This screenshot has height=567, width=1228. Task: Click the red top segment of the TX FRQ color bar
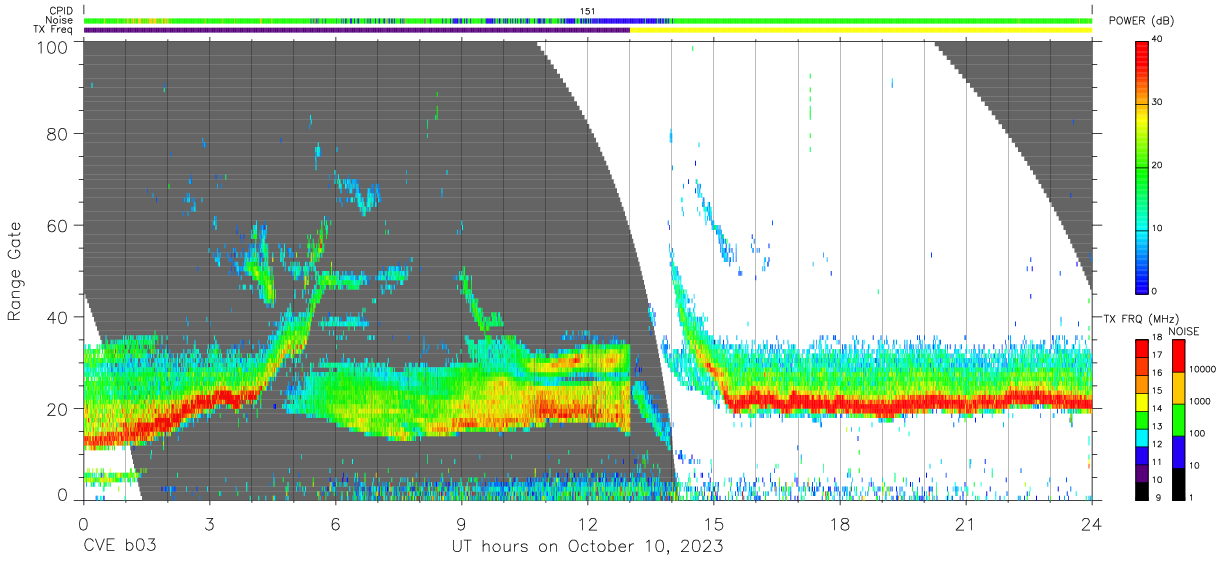coord(1142,348)
